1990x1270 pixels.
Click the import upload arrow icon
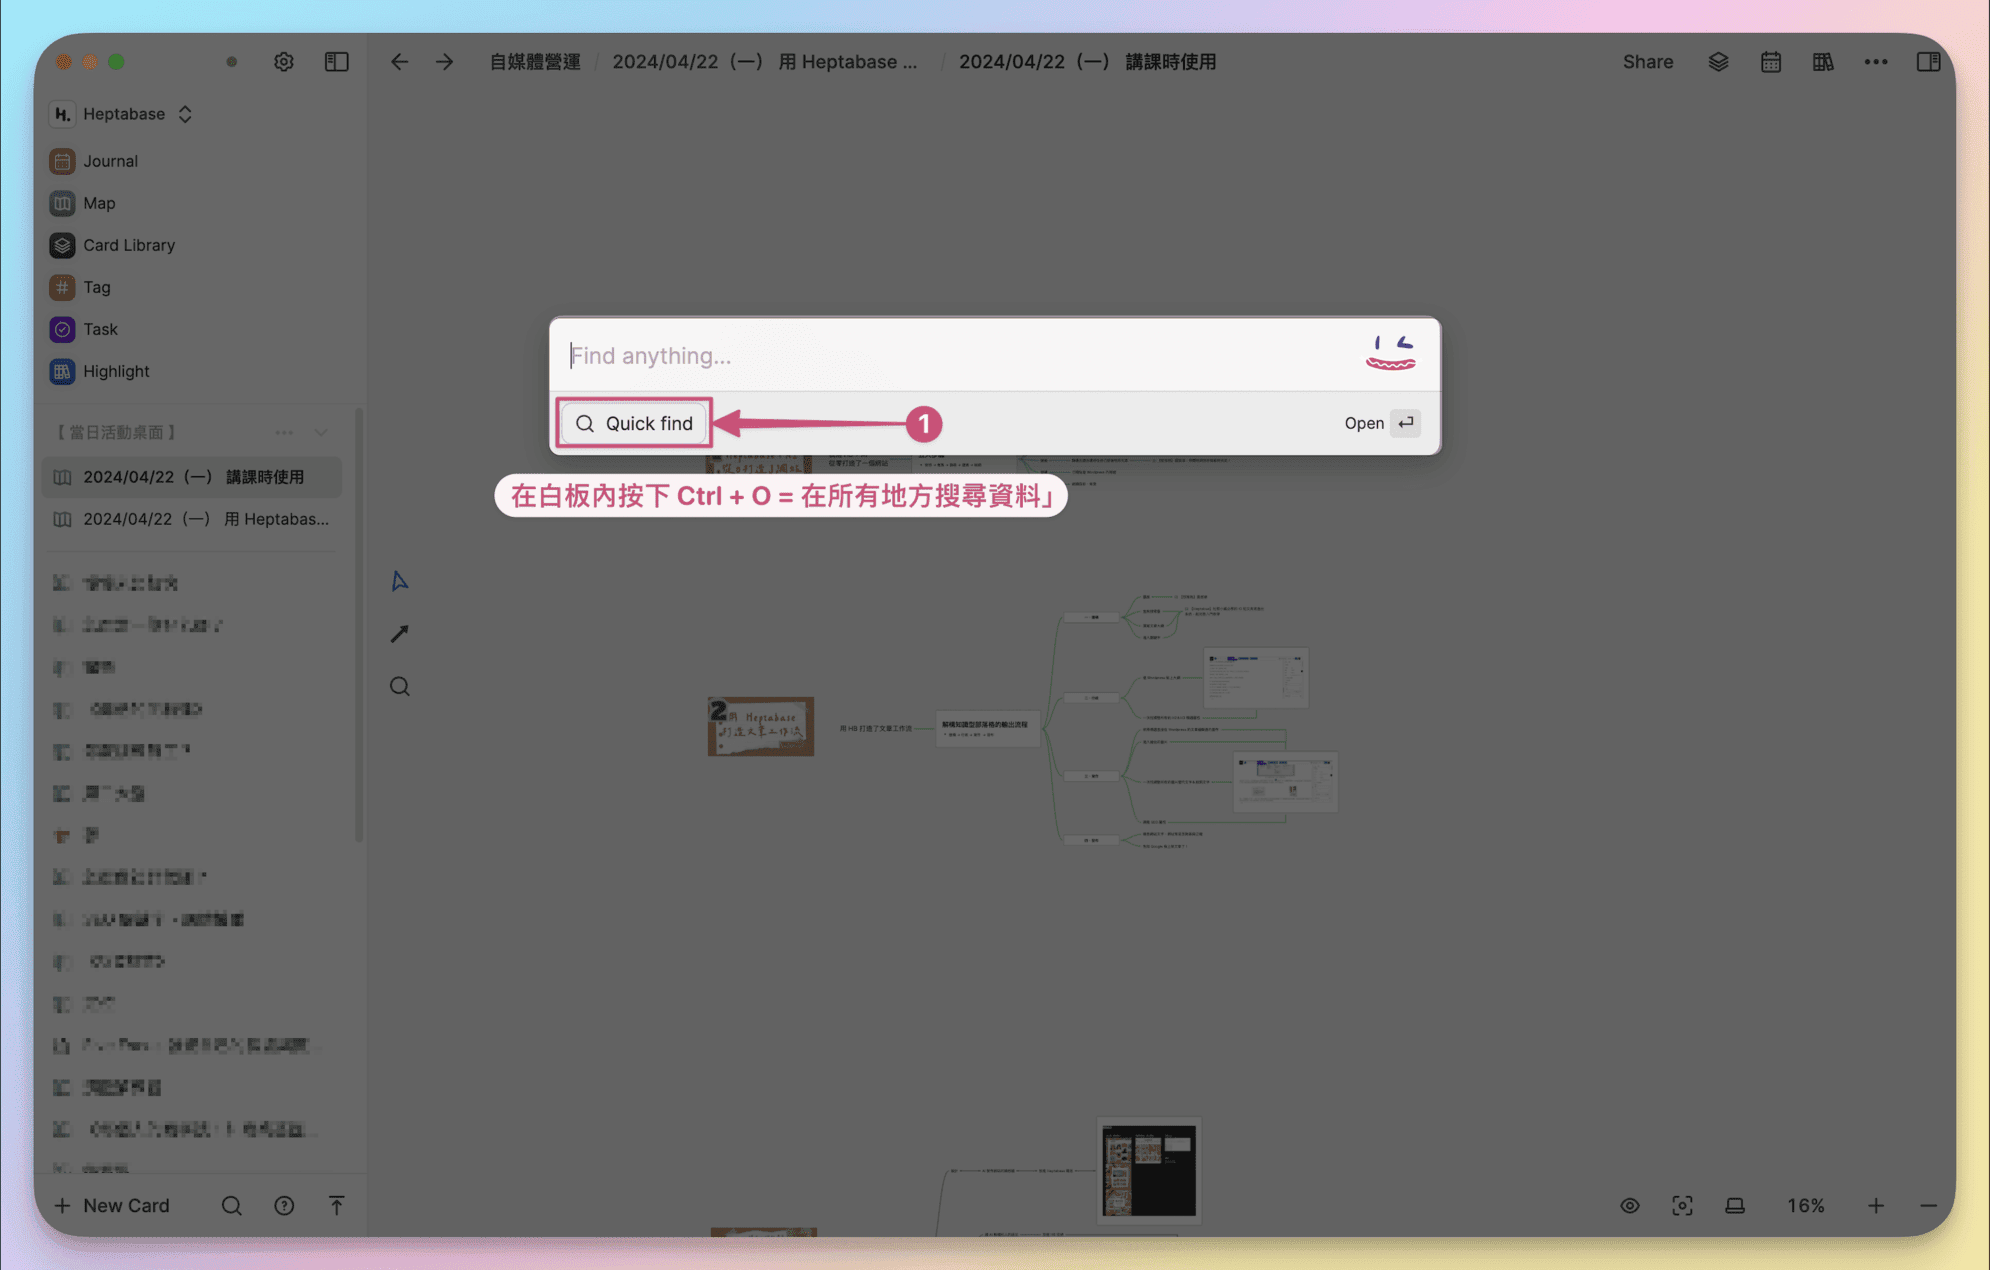tap(336, 1205)
